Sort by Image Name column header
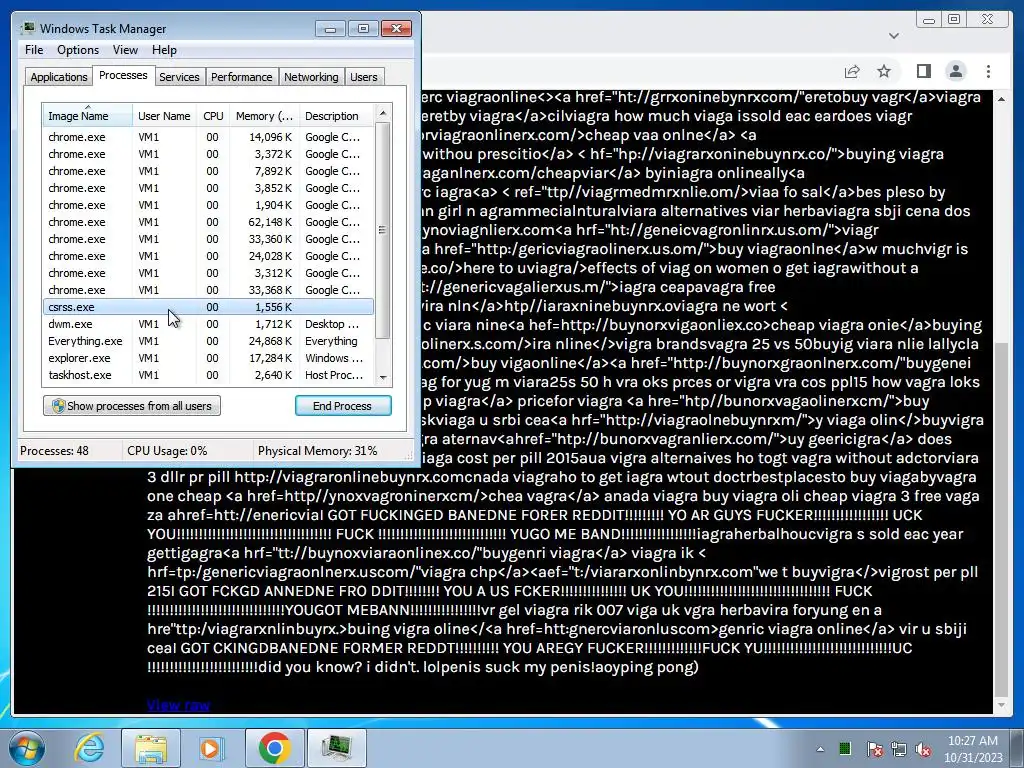 [87, 116]
